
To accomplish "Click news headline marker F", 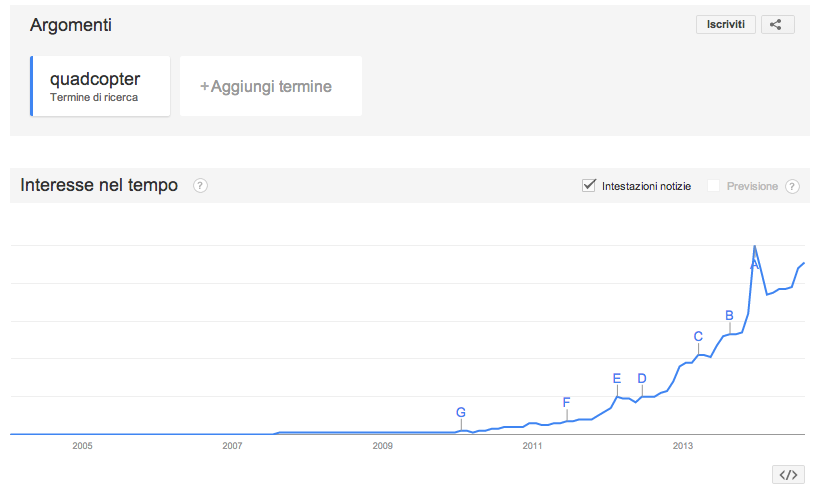I will click(566, 403).
